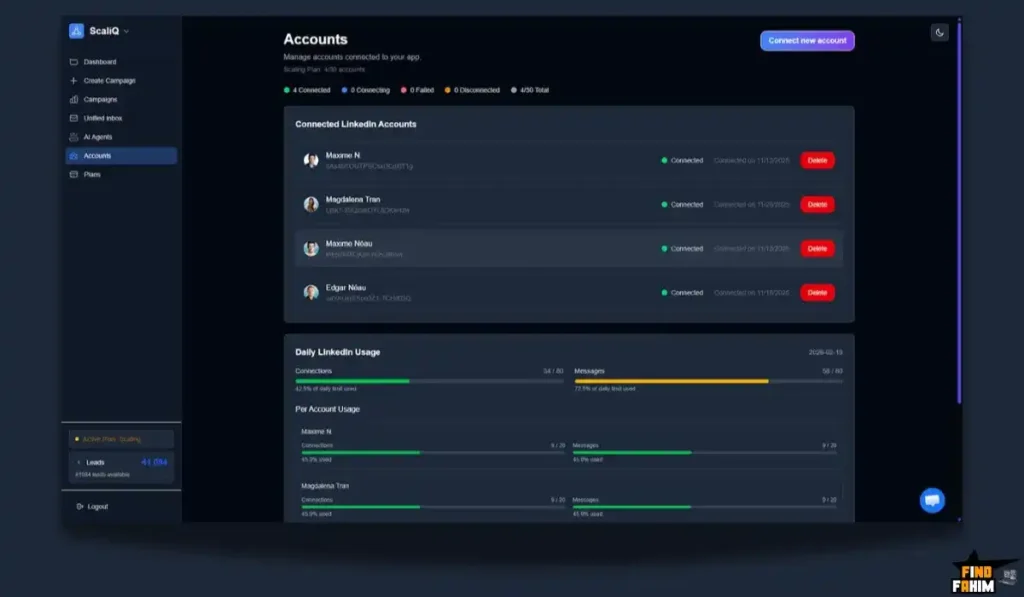The height and width of the screenshot is (597, 1024).
Task: Expand the ScaliQ workspace dropdown chevron
Action: pos(127,32)
